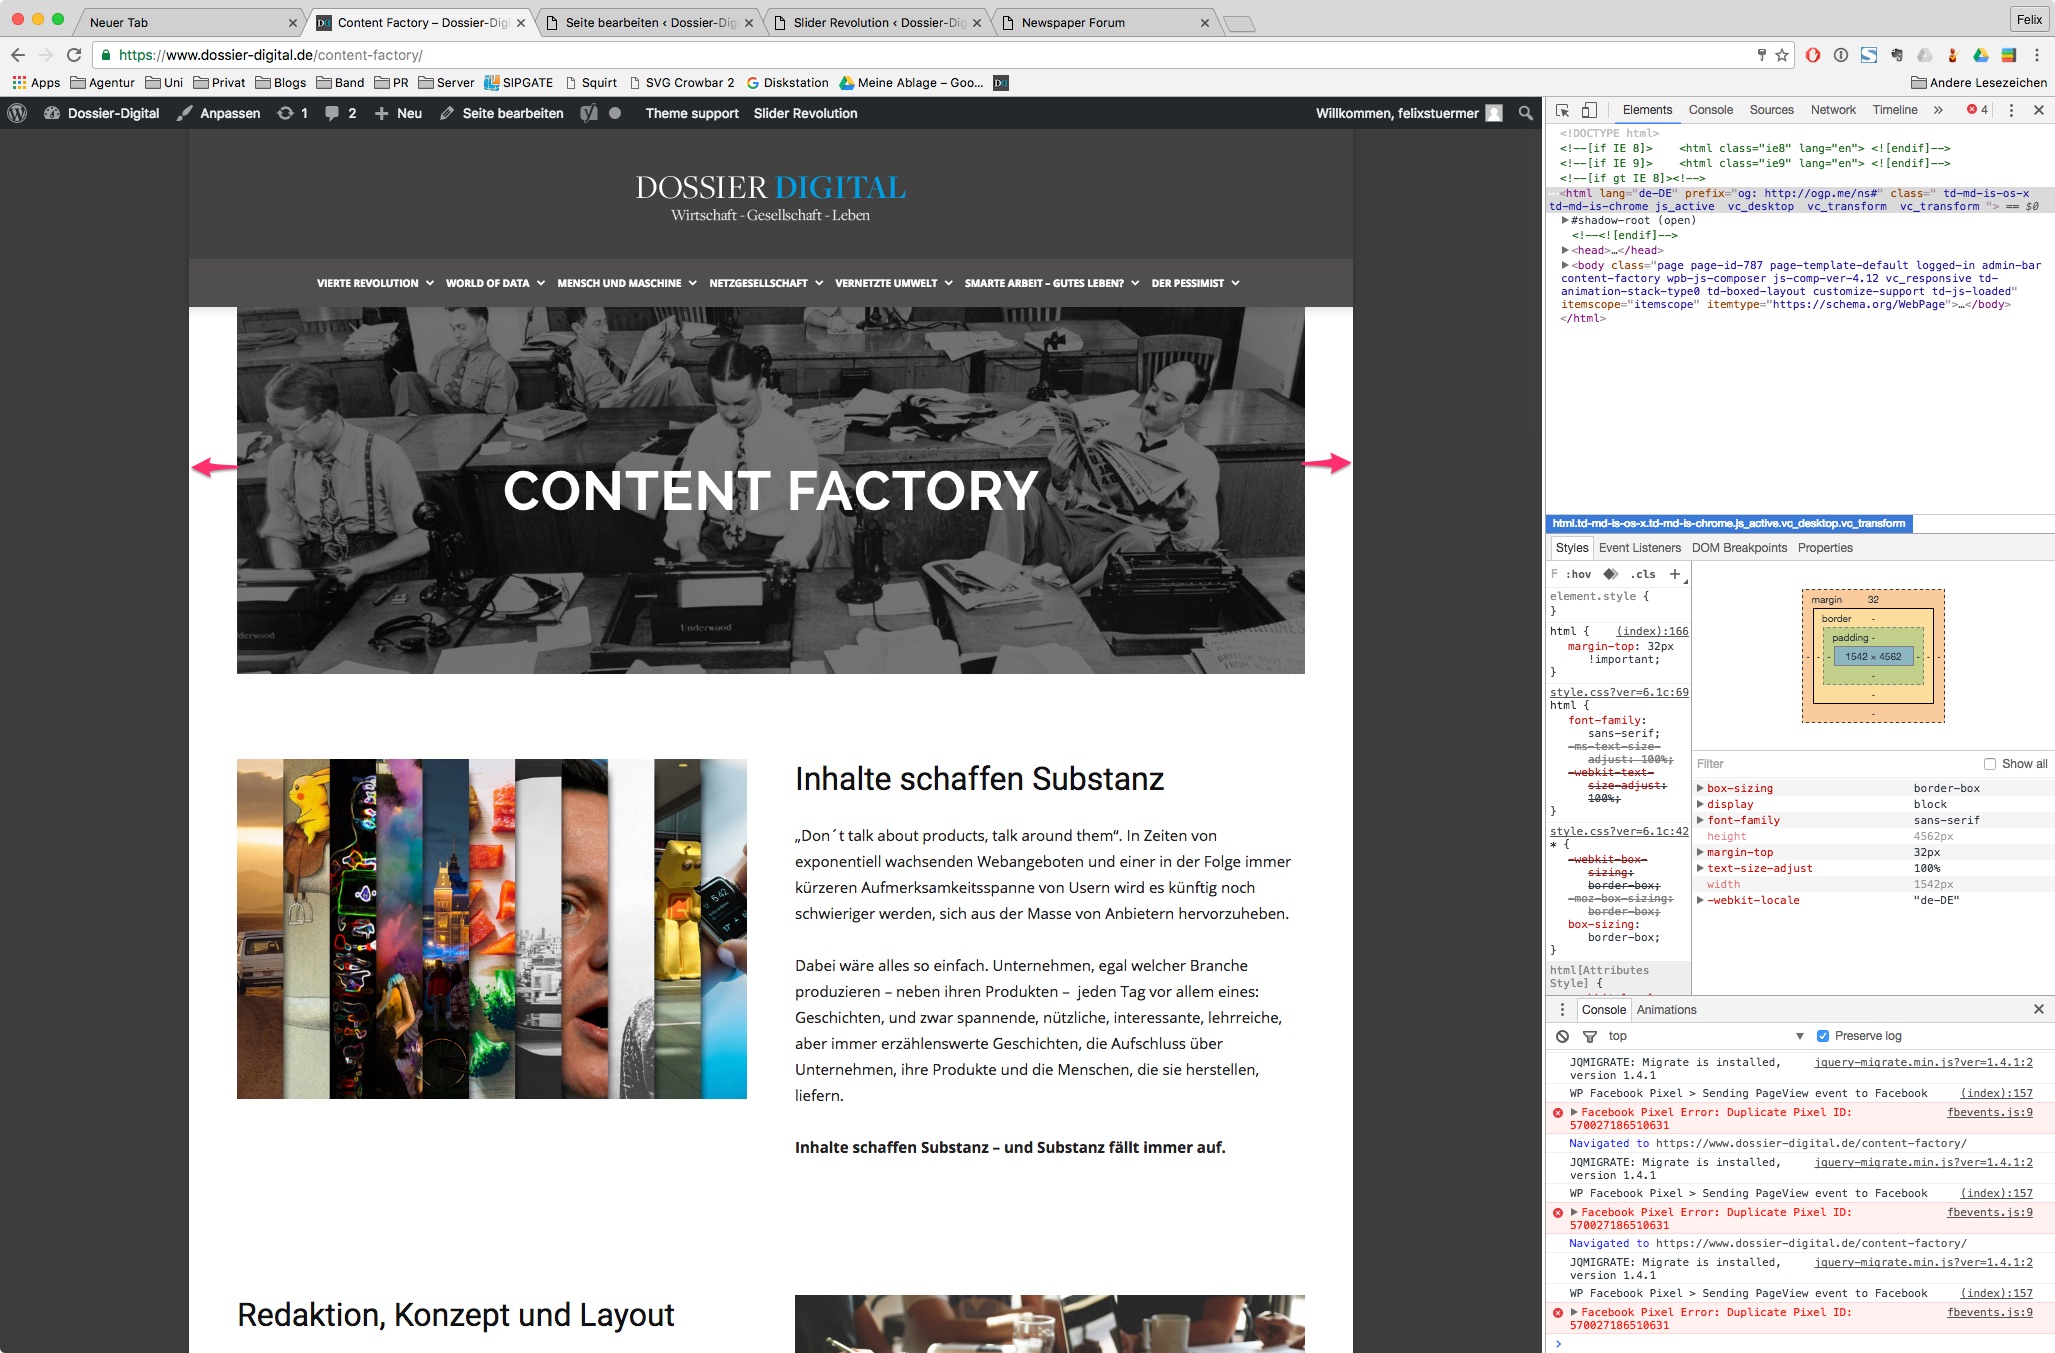Screen dimensions: 2055x1353
Task: Toggle the Show all computed styles checkbox
Action: coord(1990,764)
